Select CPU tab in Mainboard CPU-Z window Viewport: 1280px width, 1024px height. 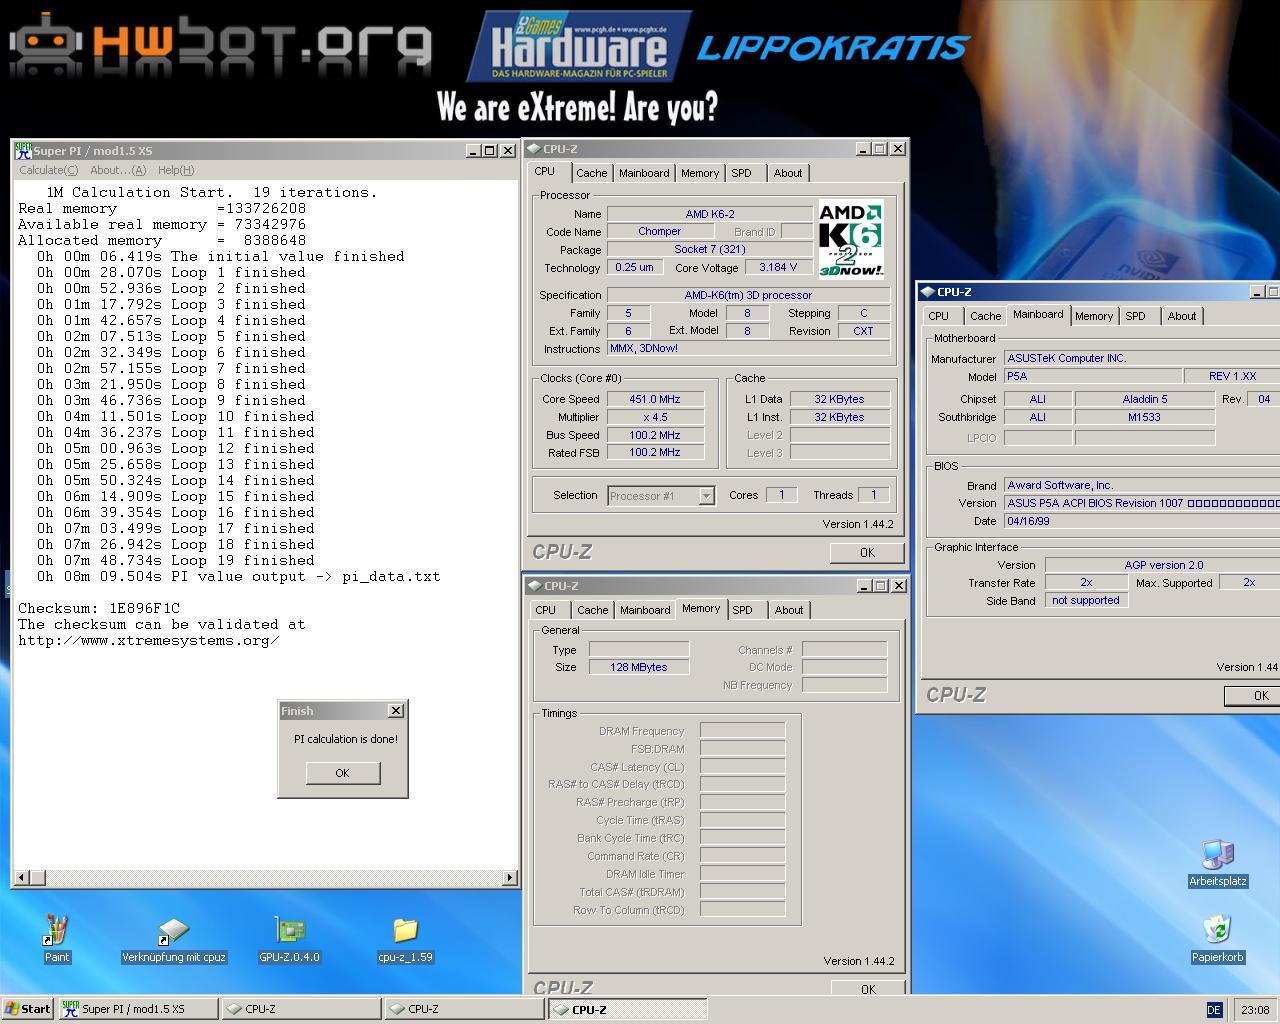point(938,316)
